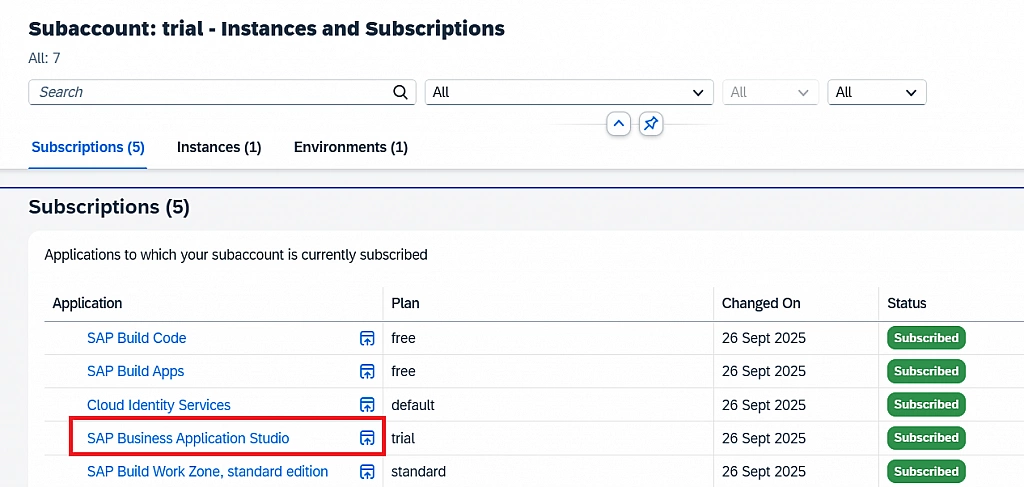This screenshot has width=1024, height=487.
Task: Open the SAP Business Application Studio link
Action: [x=188, y=438]
